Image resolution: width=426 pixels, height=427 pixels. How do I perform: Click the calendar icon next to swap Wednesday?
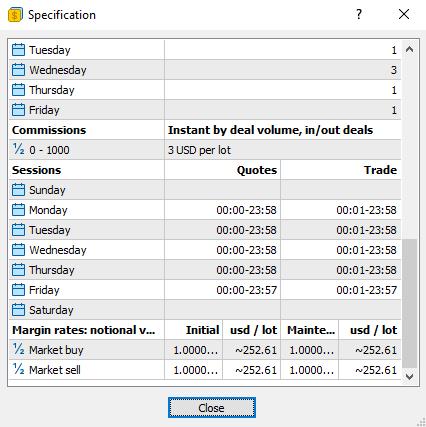click(18, 70)
